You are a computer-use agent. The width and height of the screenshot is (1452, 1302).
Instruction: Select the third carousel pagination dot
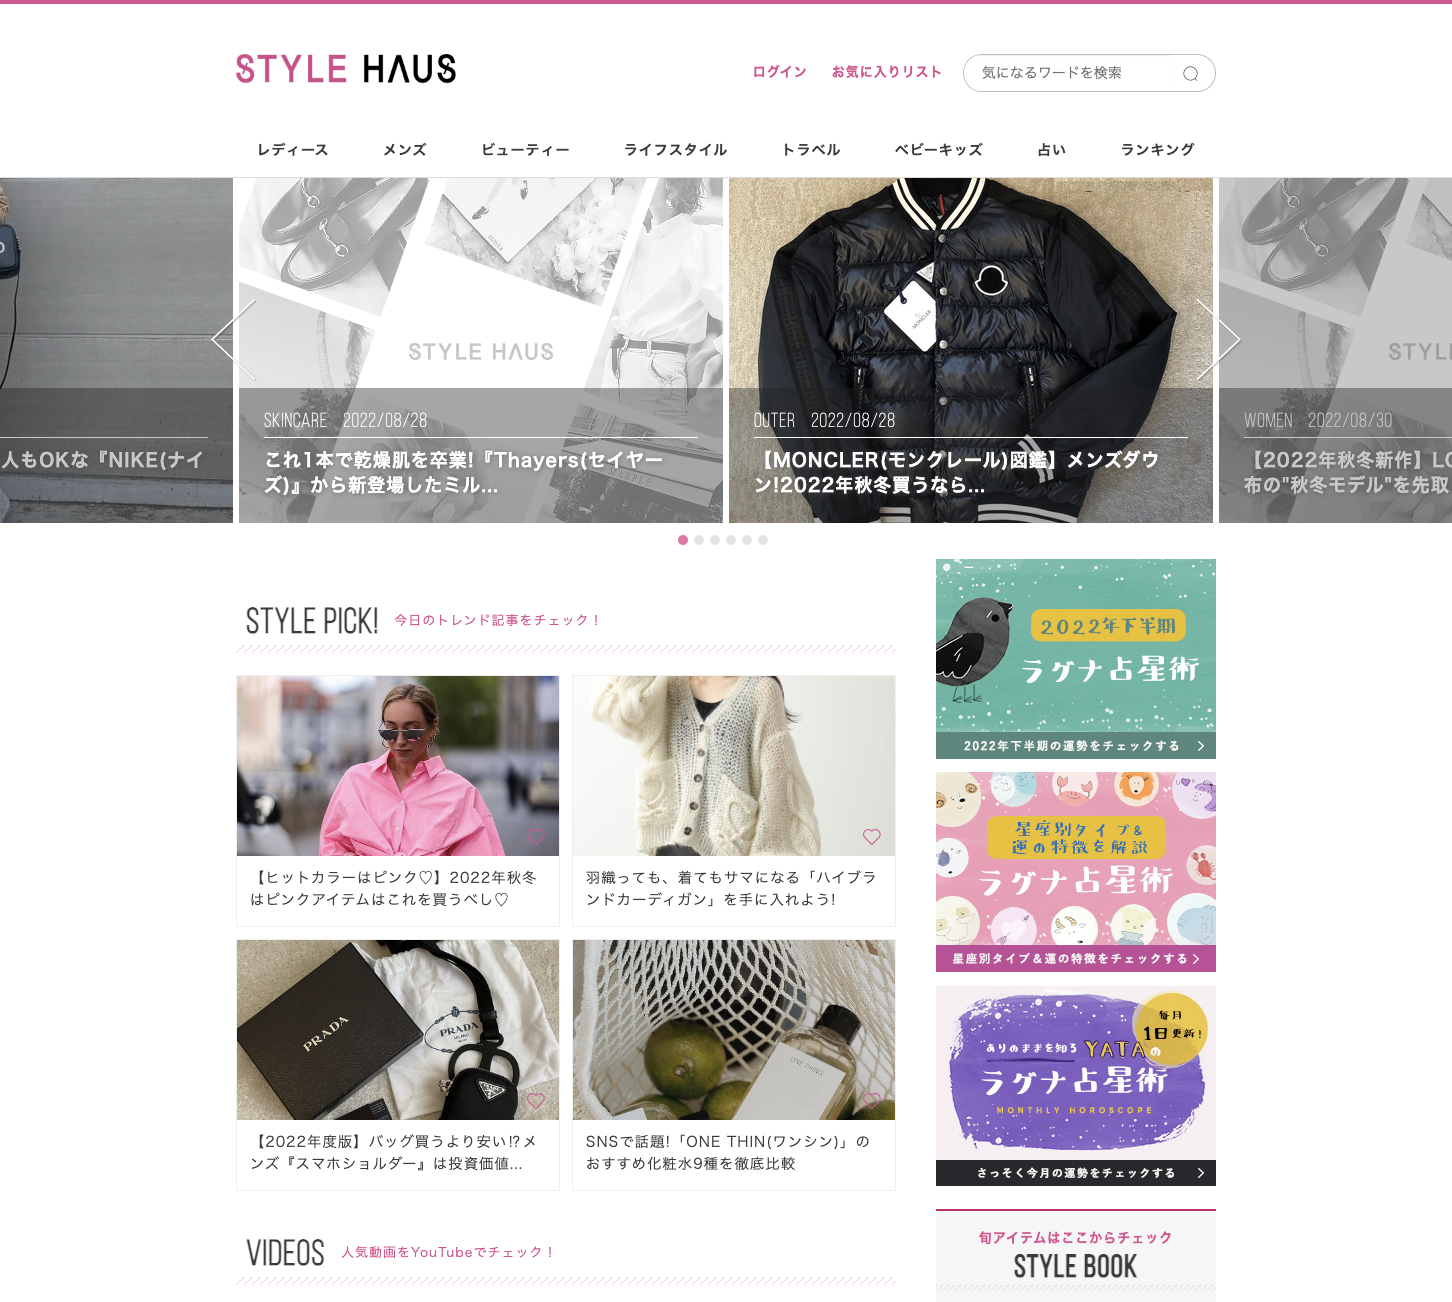(x=715, y=540)
